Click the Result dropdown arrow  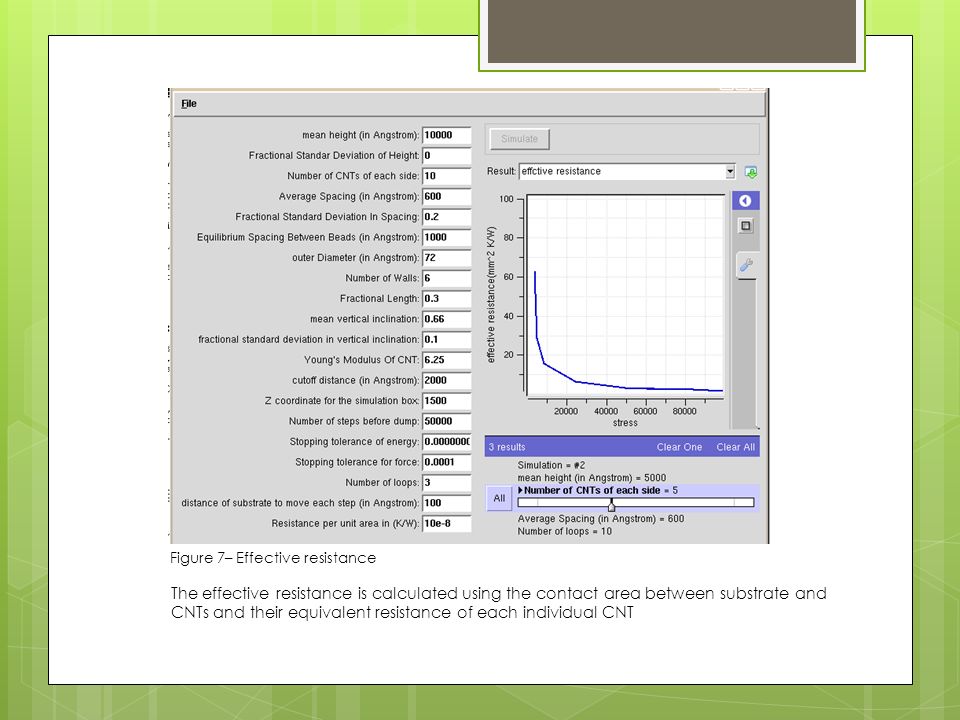click(730, 171)
